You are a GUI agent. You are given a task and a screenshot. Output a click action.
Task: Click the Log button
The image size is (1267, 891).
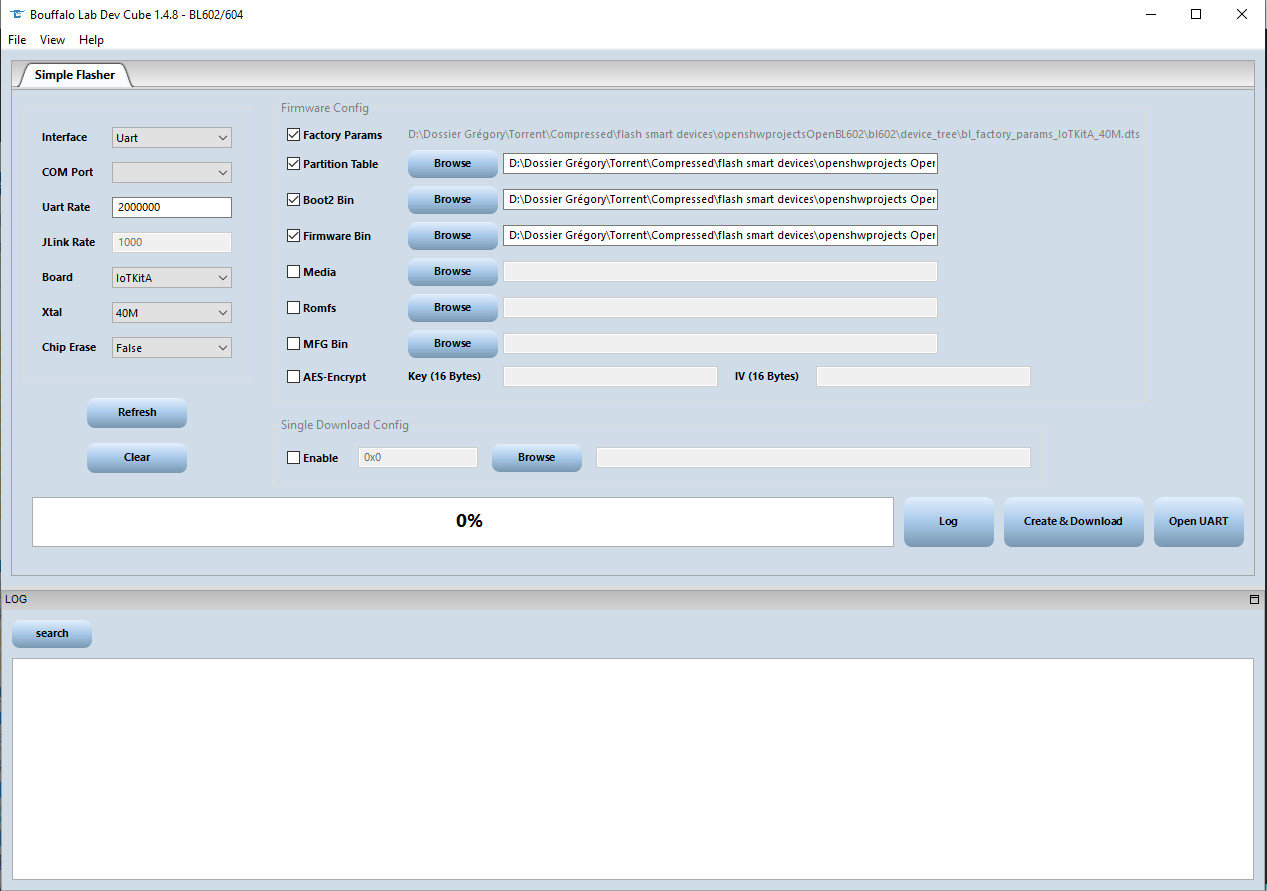949,522
